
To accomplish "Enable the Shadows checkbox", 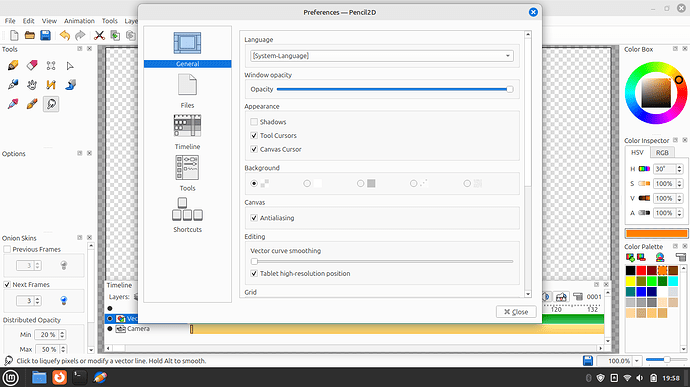I will click(x=254, y=122).
